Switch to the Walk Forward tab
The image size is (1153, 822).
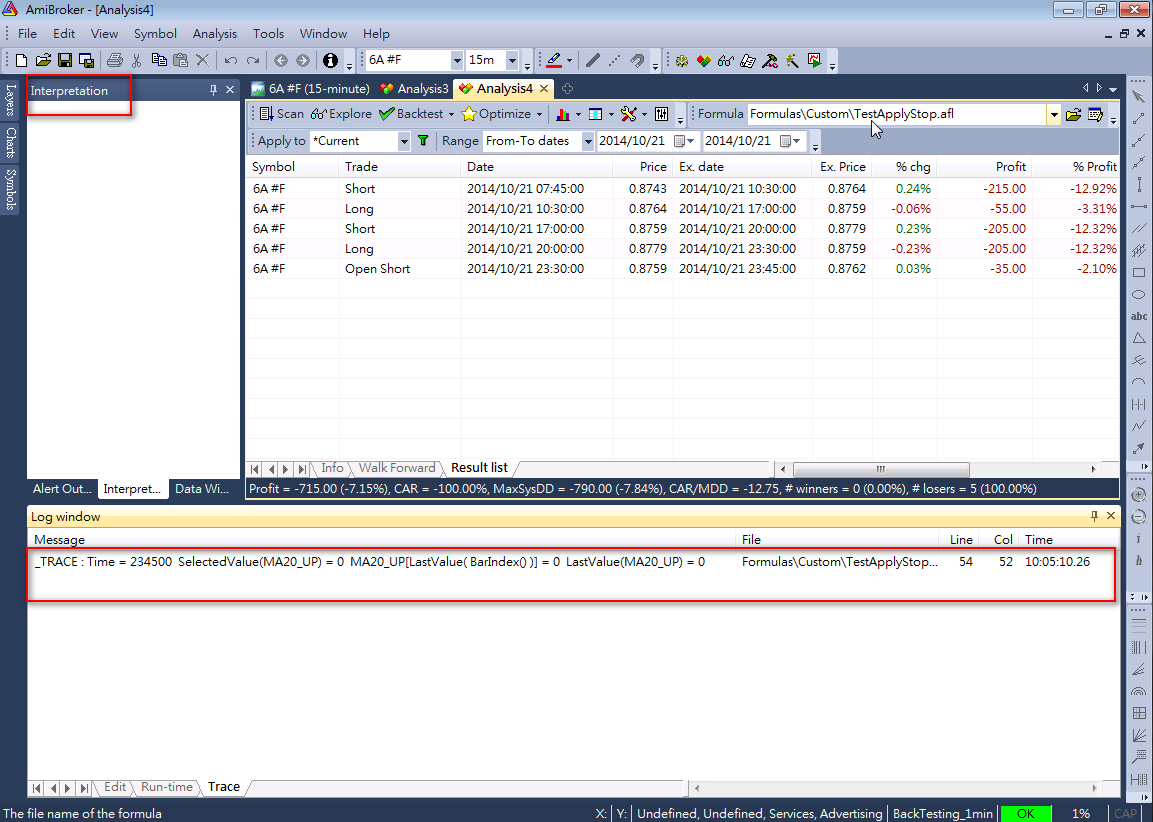[x=397, y=468]
